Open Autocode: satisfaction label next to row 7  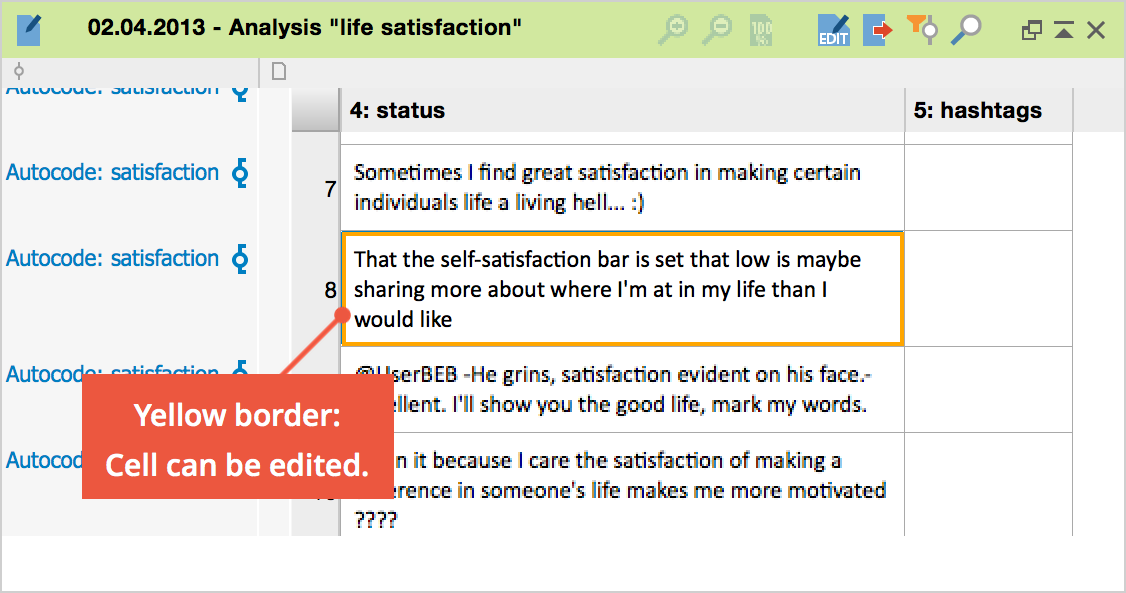pos(112,173)
